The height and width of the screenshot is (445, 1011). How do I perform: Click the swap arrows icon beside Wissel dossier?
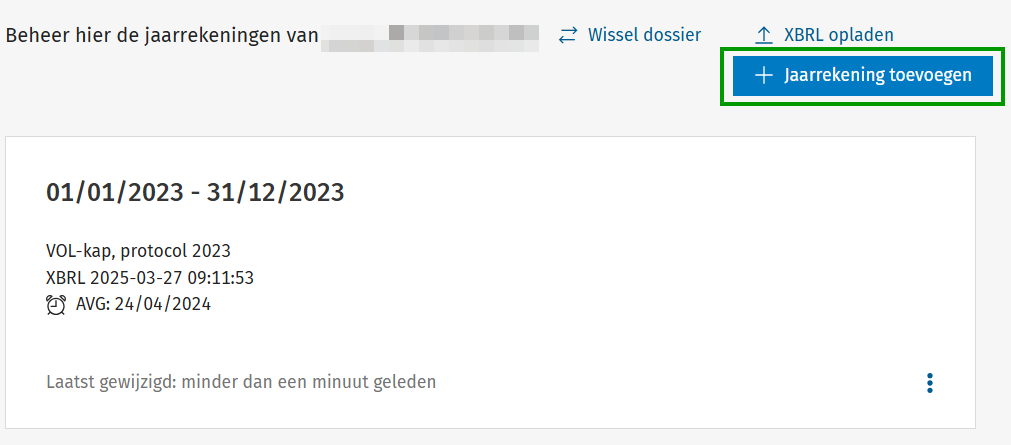568,35
